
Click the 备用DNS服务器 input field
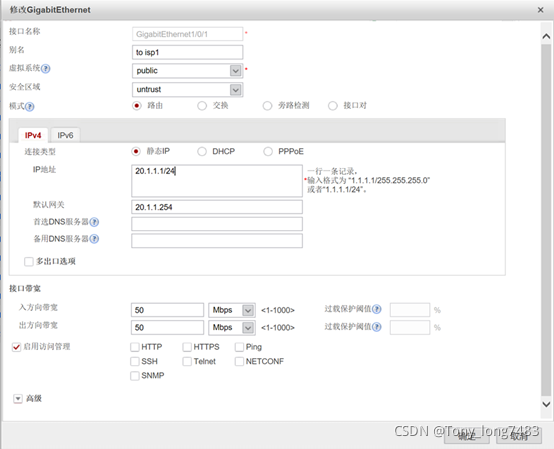[x=217, y=241]
